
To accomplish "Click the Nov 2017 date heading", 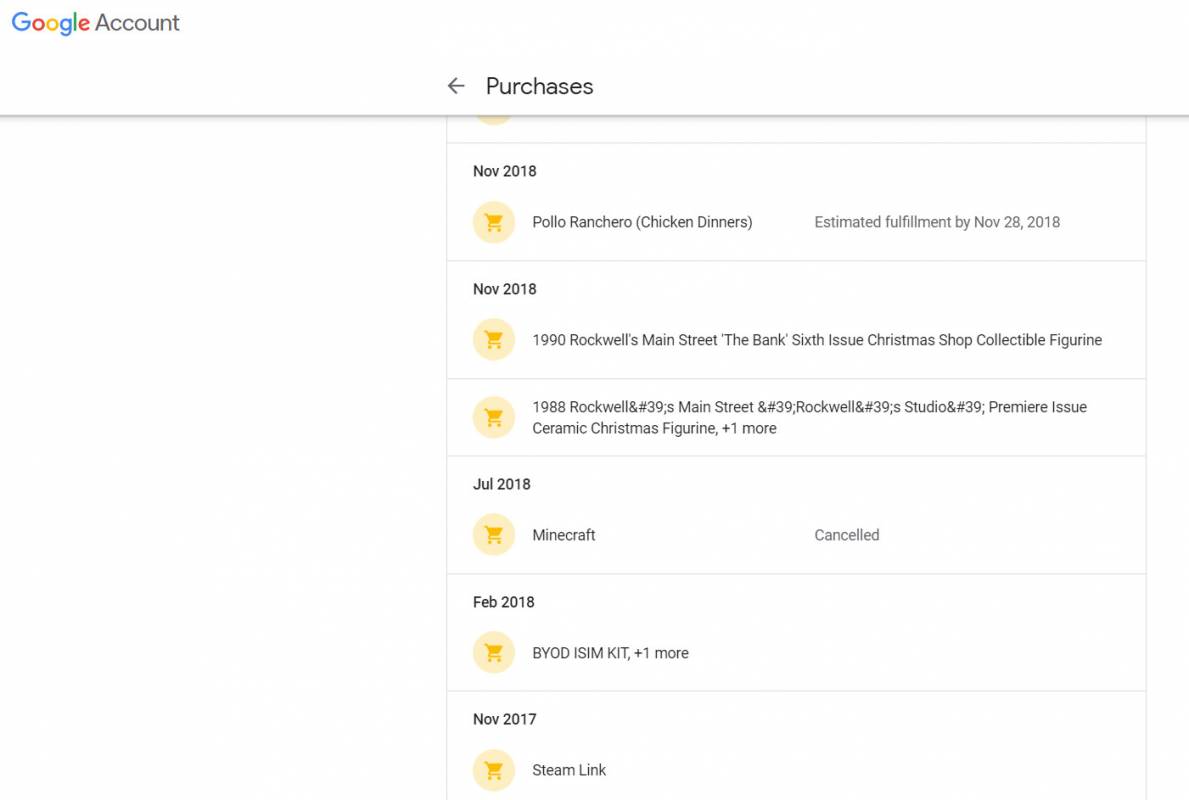I will [504, 719].
